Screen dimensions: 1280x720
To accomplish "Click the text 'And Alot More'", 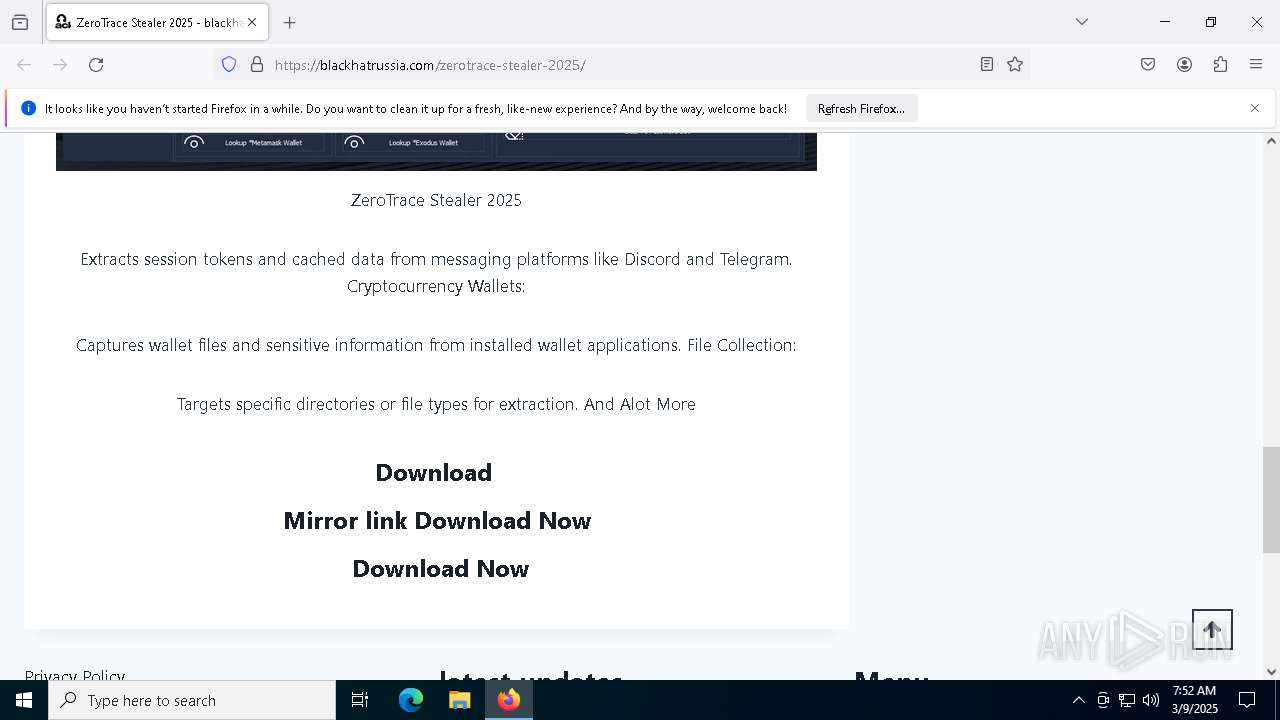I will [x=640, y=404].
